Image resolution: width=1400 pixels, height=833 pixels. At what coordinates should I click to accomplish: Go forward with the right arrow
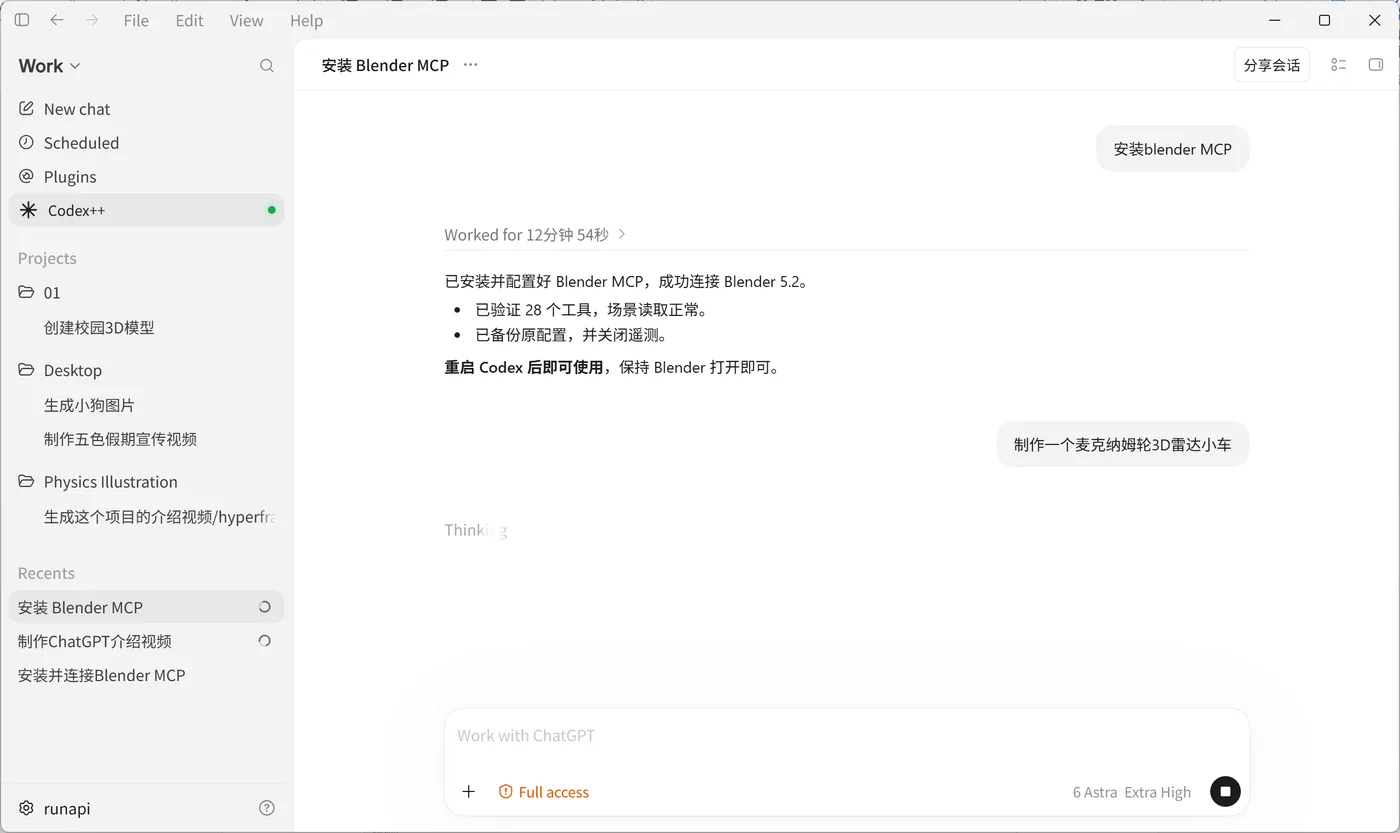coord(92,20)
